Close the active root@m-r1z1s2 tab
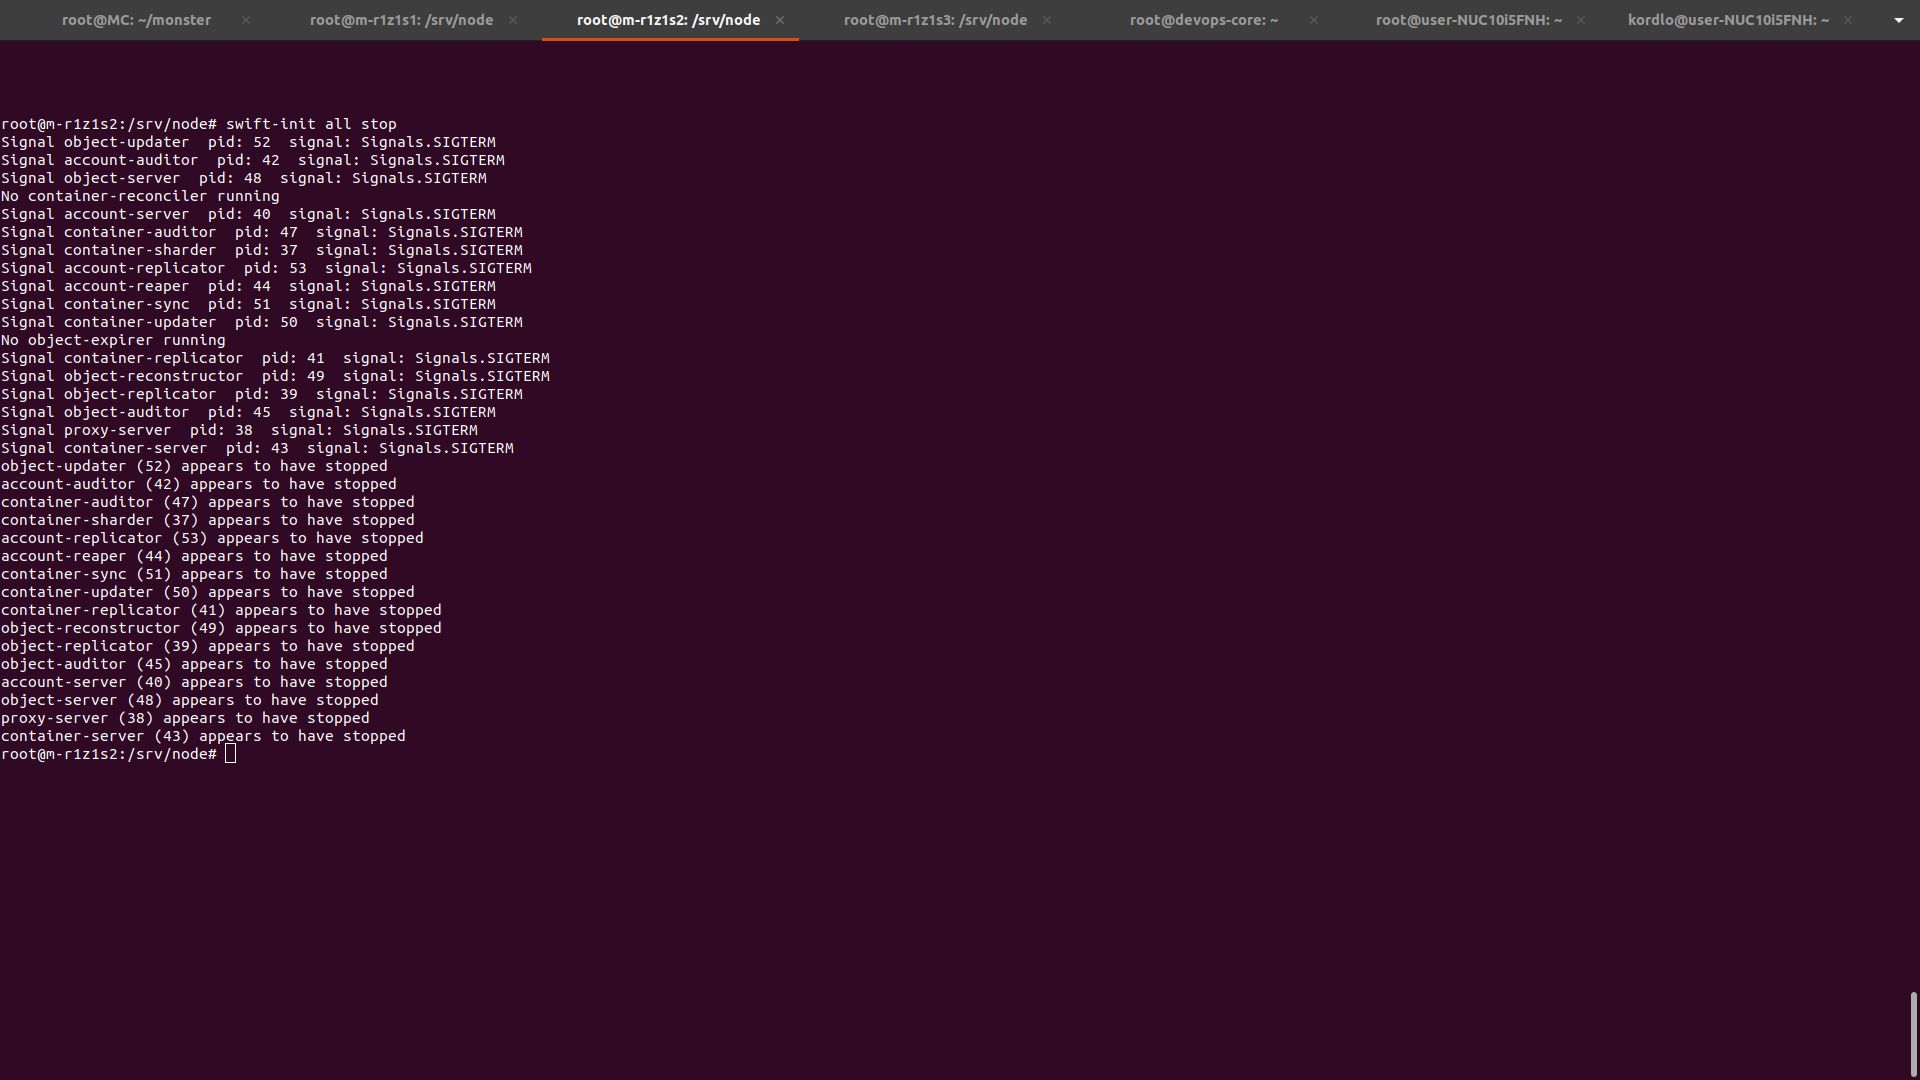The width and height of the screenshot is (1920, 1080). coord(780,20)
